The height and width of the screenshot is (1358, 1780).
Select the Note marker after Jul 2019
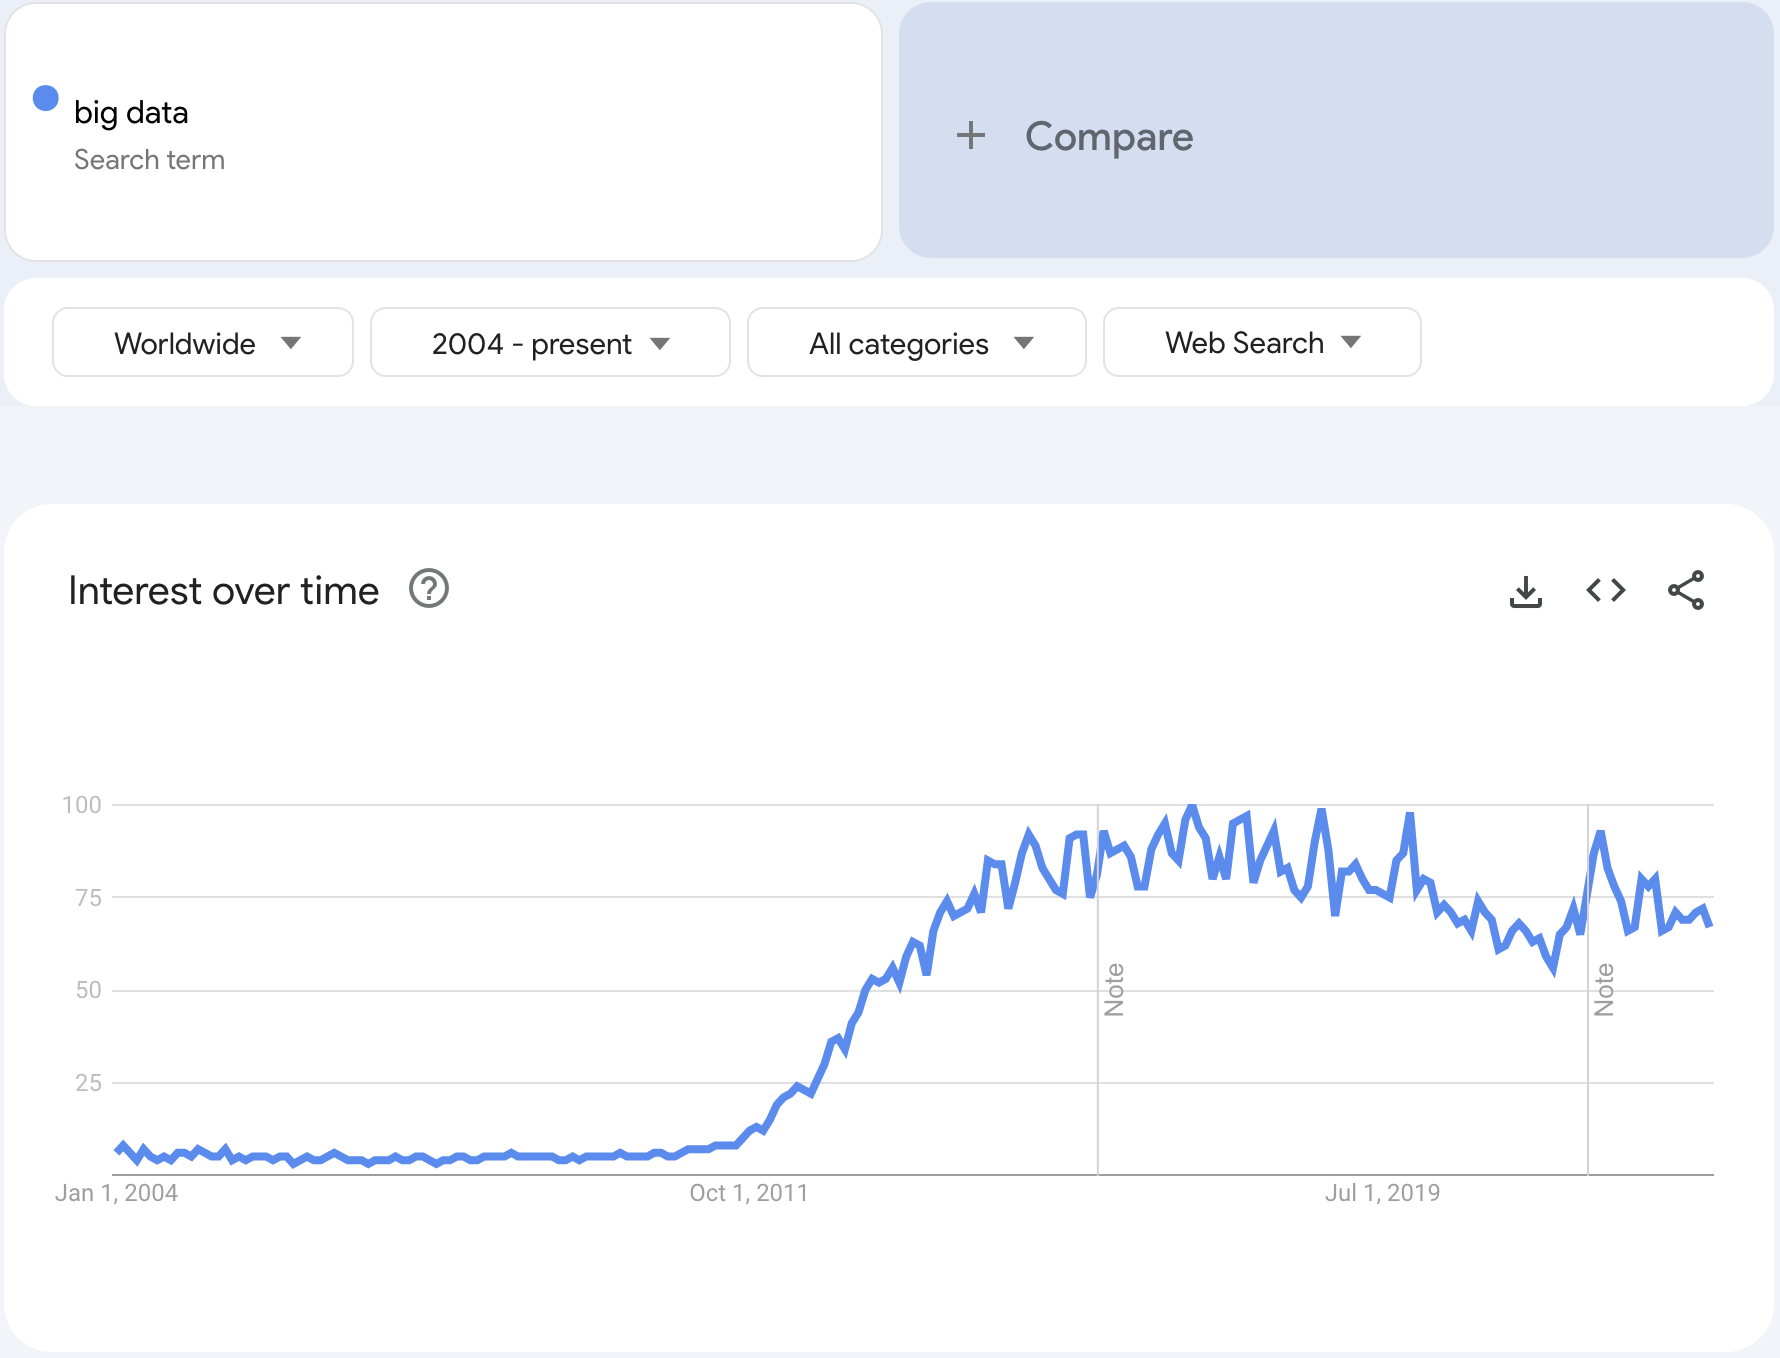[x=1604, y=989]
